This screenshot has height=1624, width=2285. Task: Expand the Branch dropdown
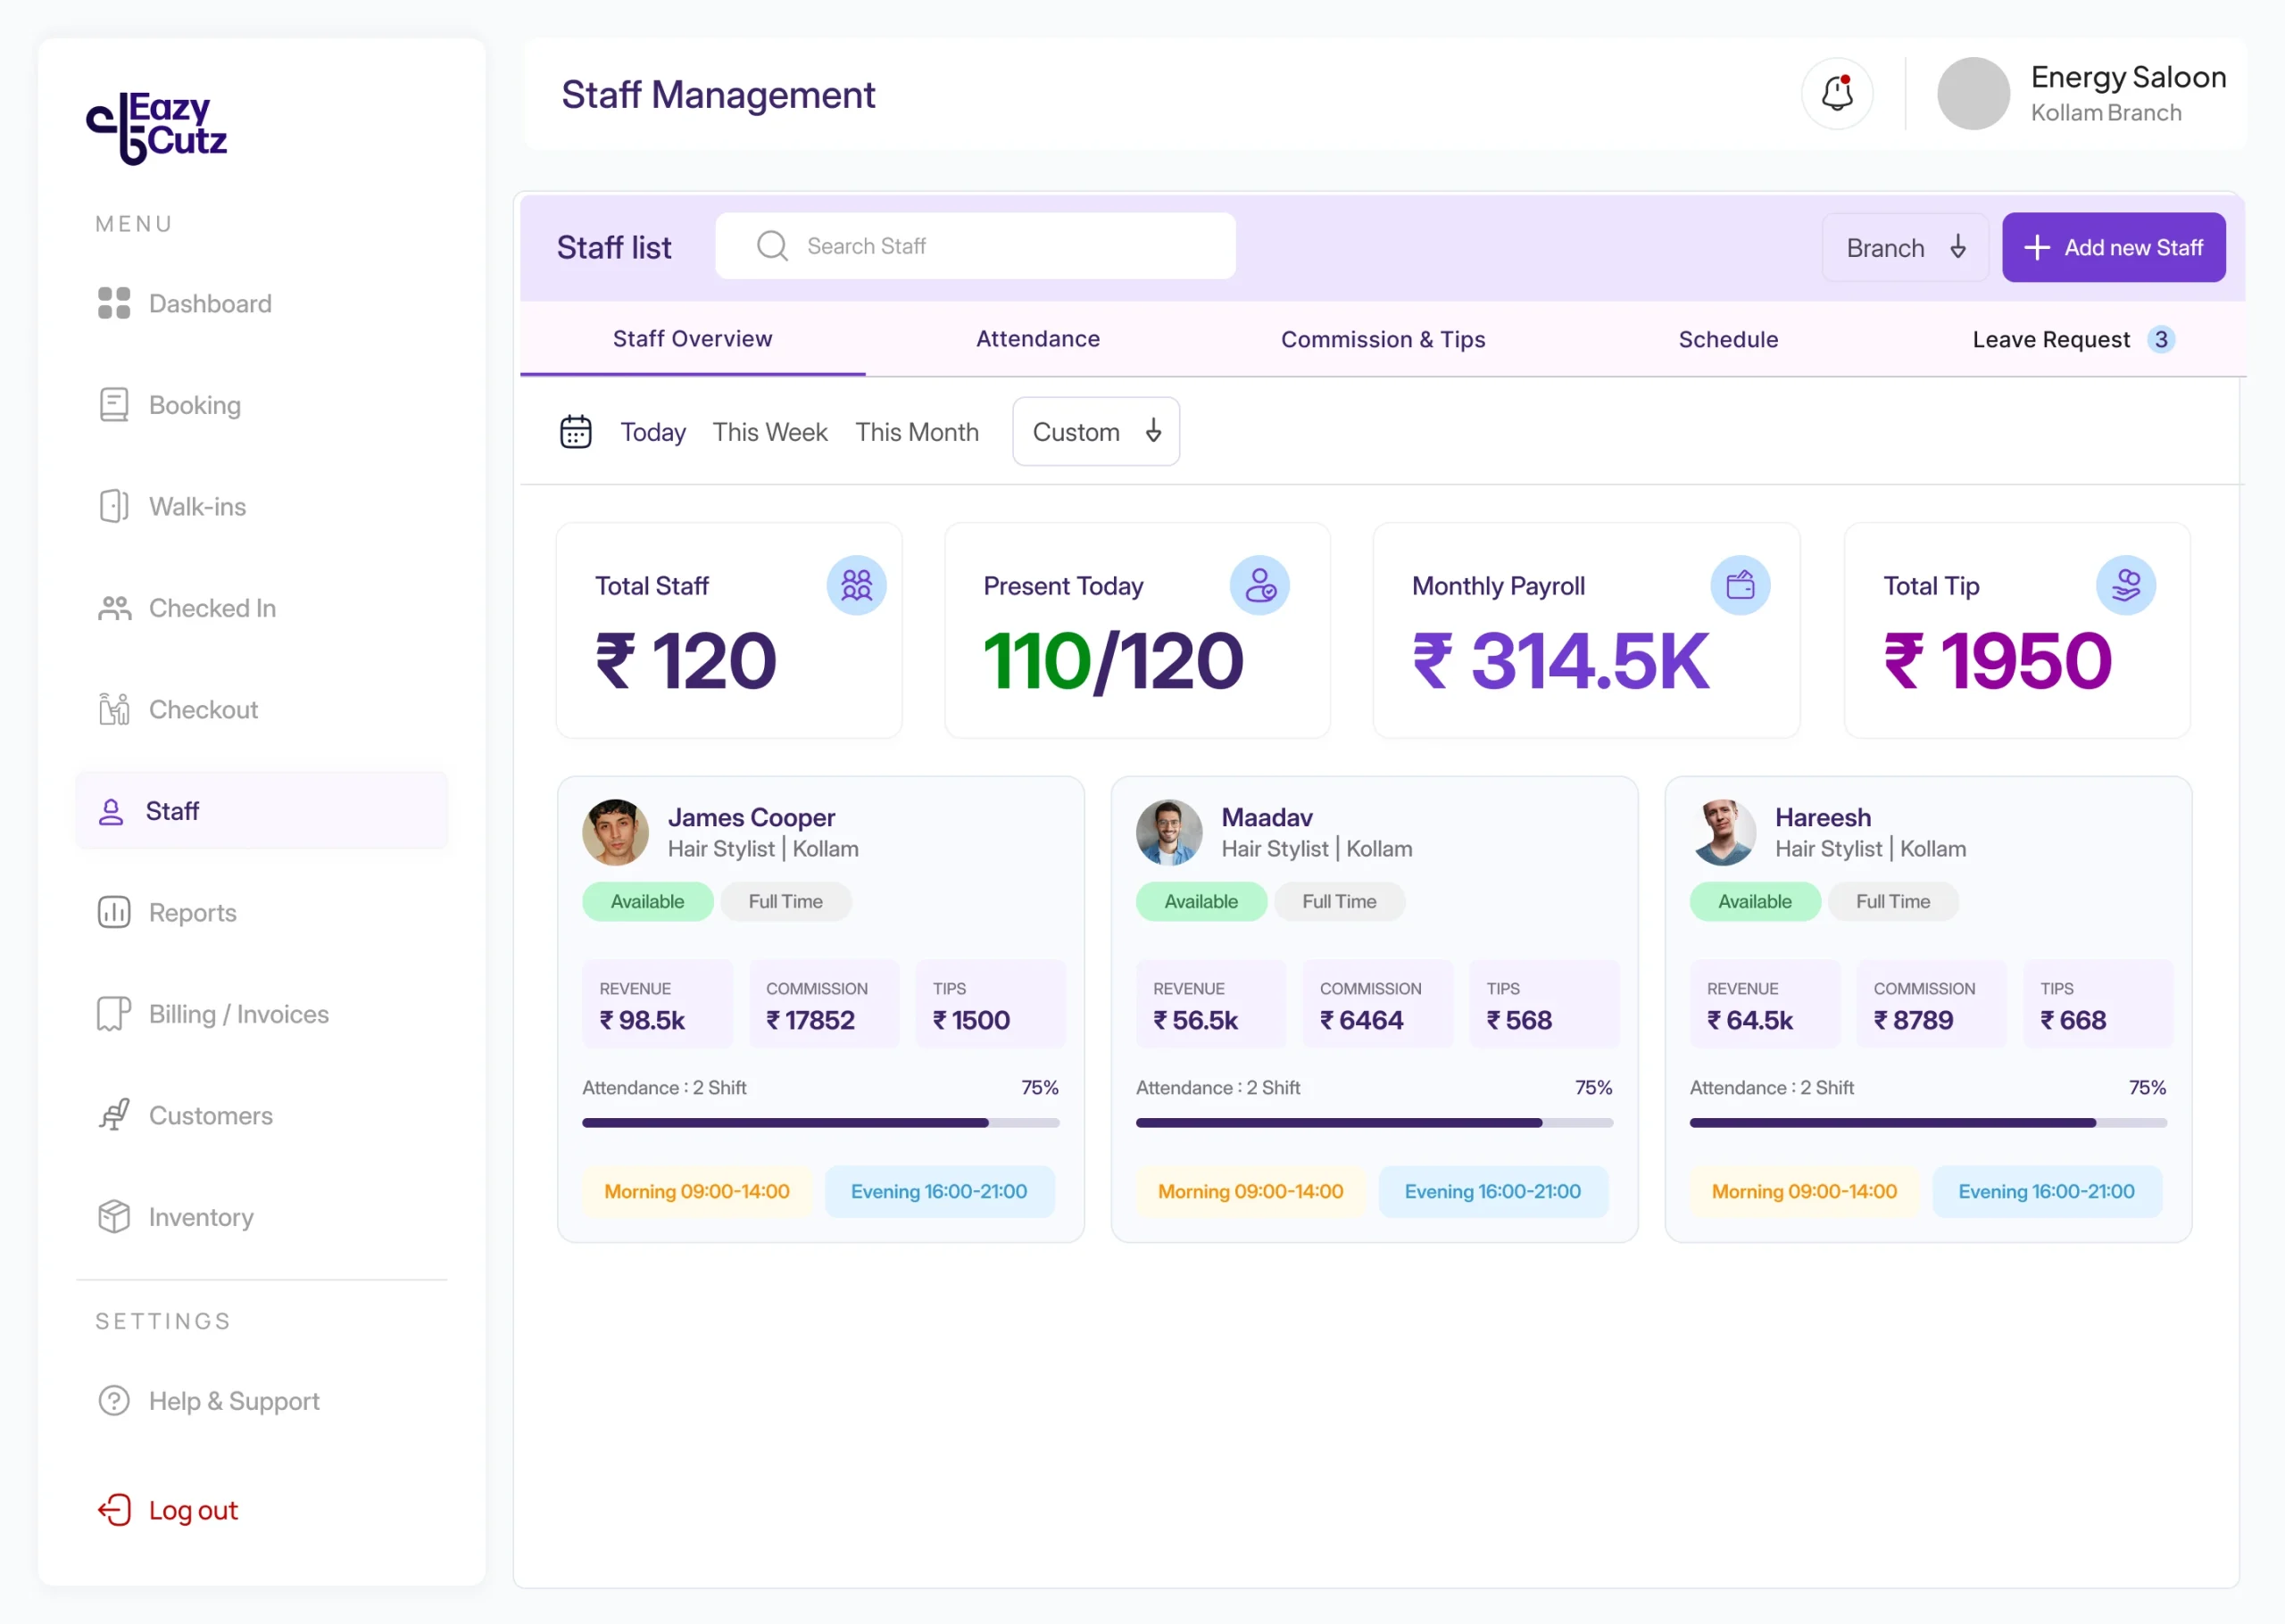(1905, 247)
